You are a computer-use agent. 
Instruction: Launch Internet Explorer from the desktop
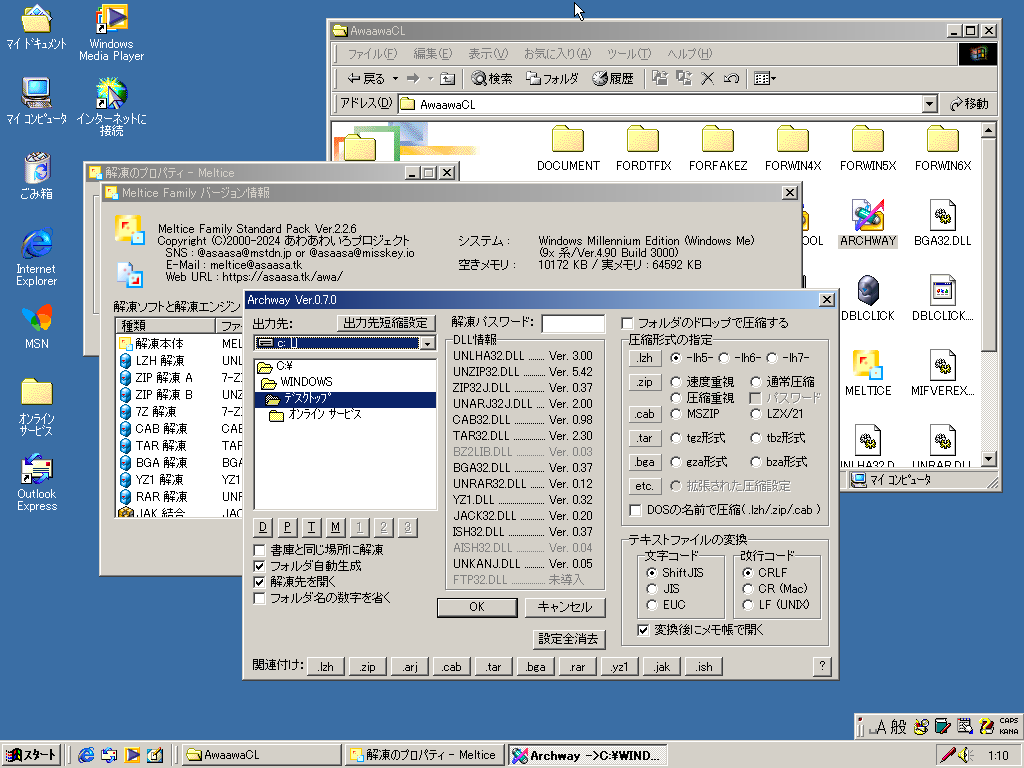click(36, 245)
